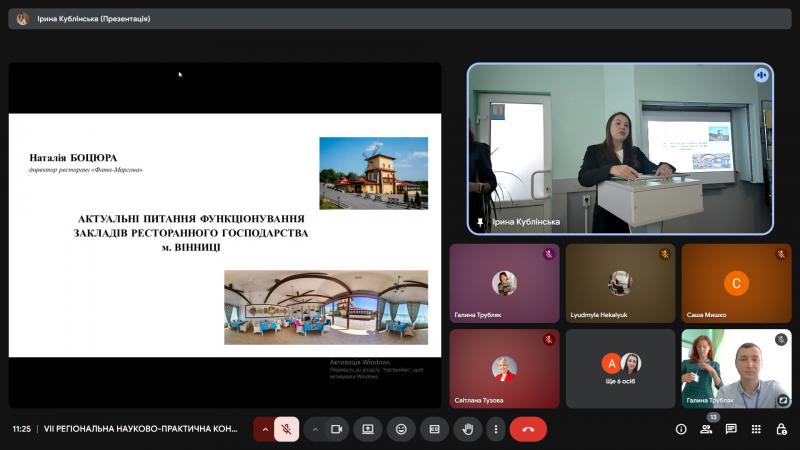This screenshot has height=450, width=800.
Task: Open the meeting details info icon
Action: click(x=681, y=429)
